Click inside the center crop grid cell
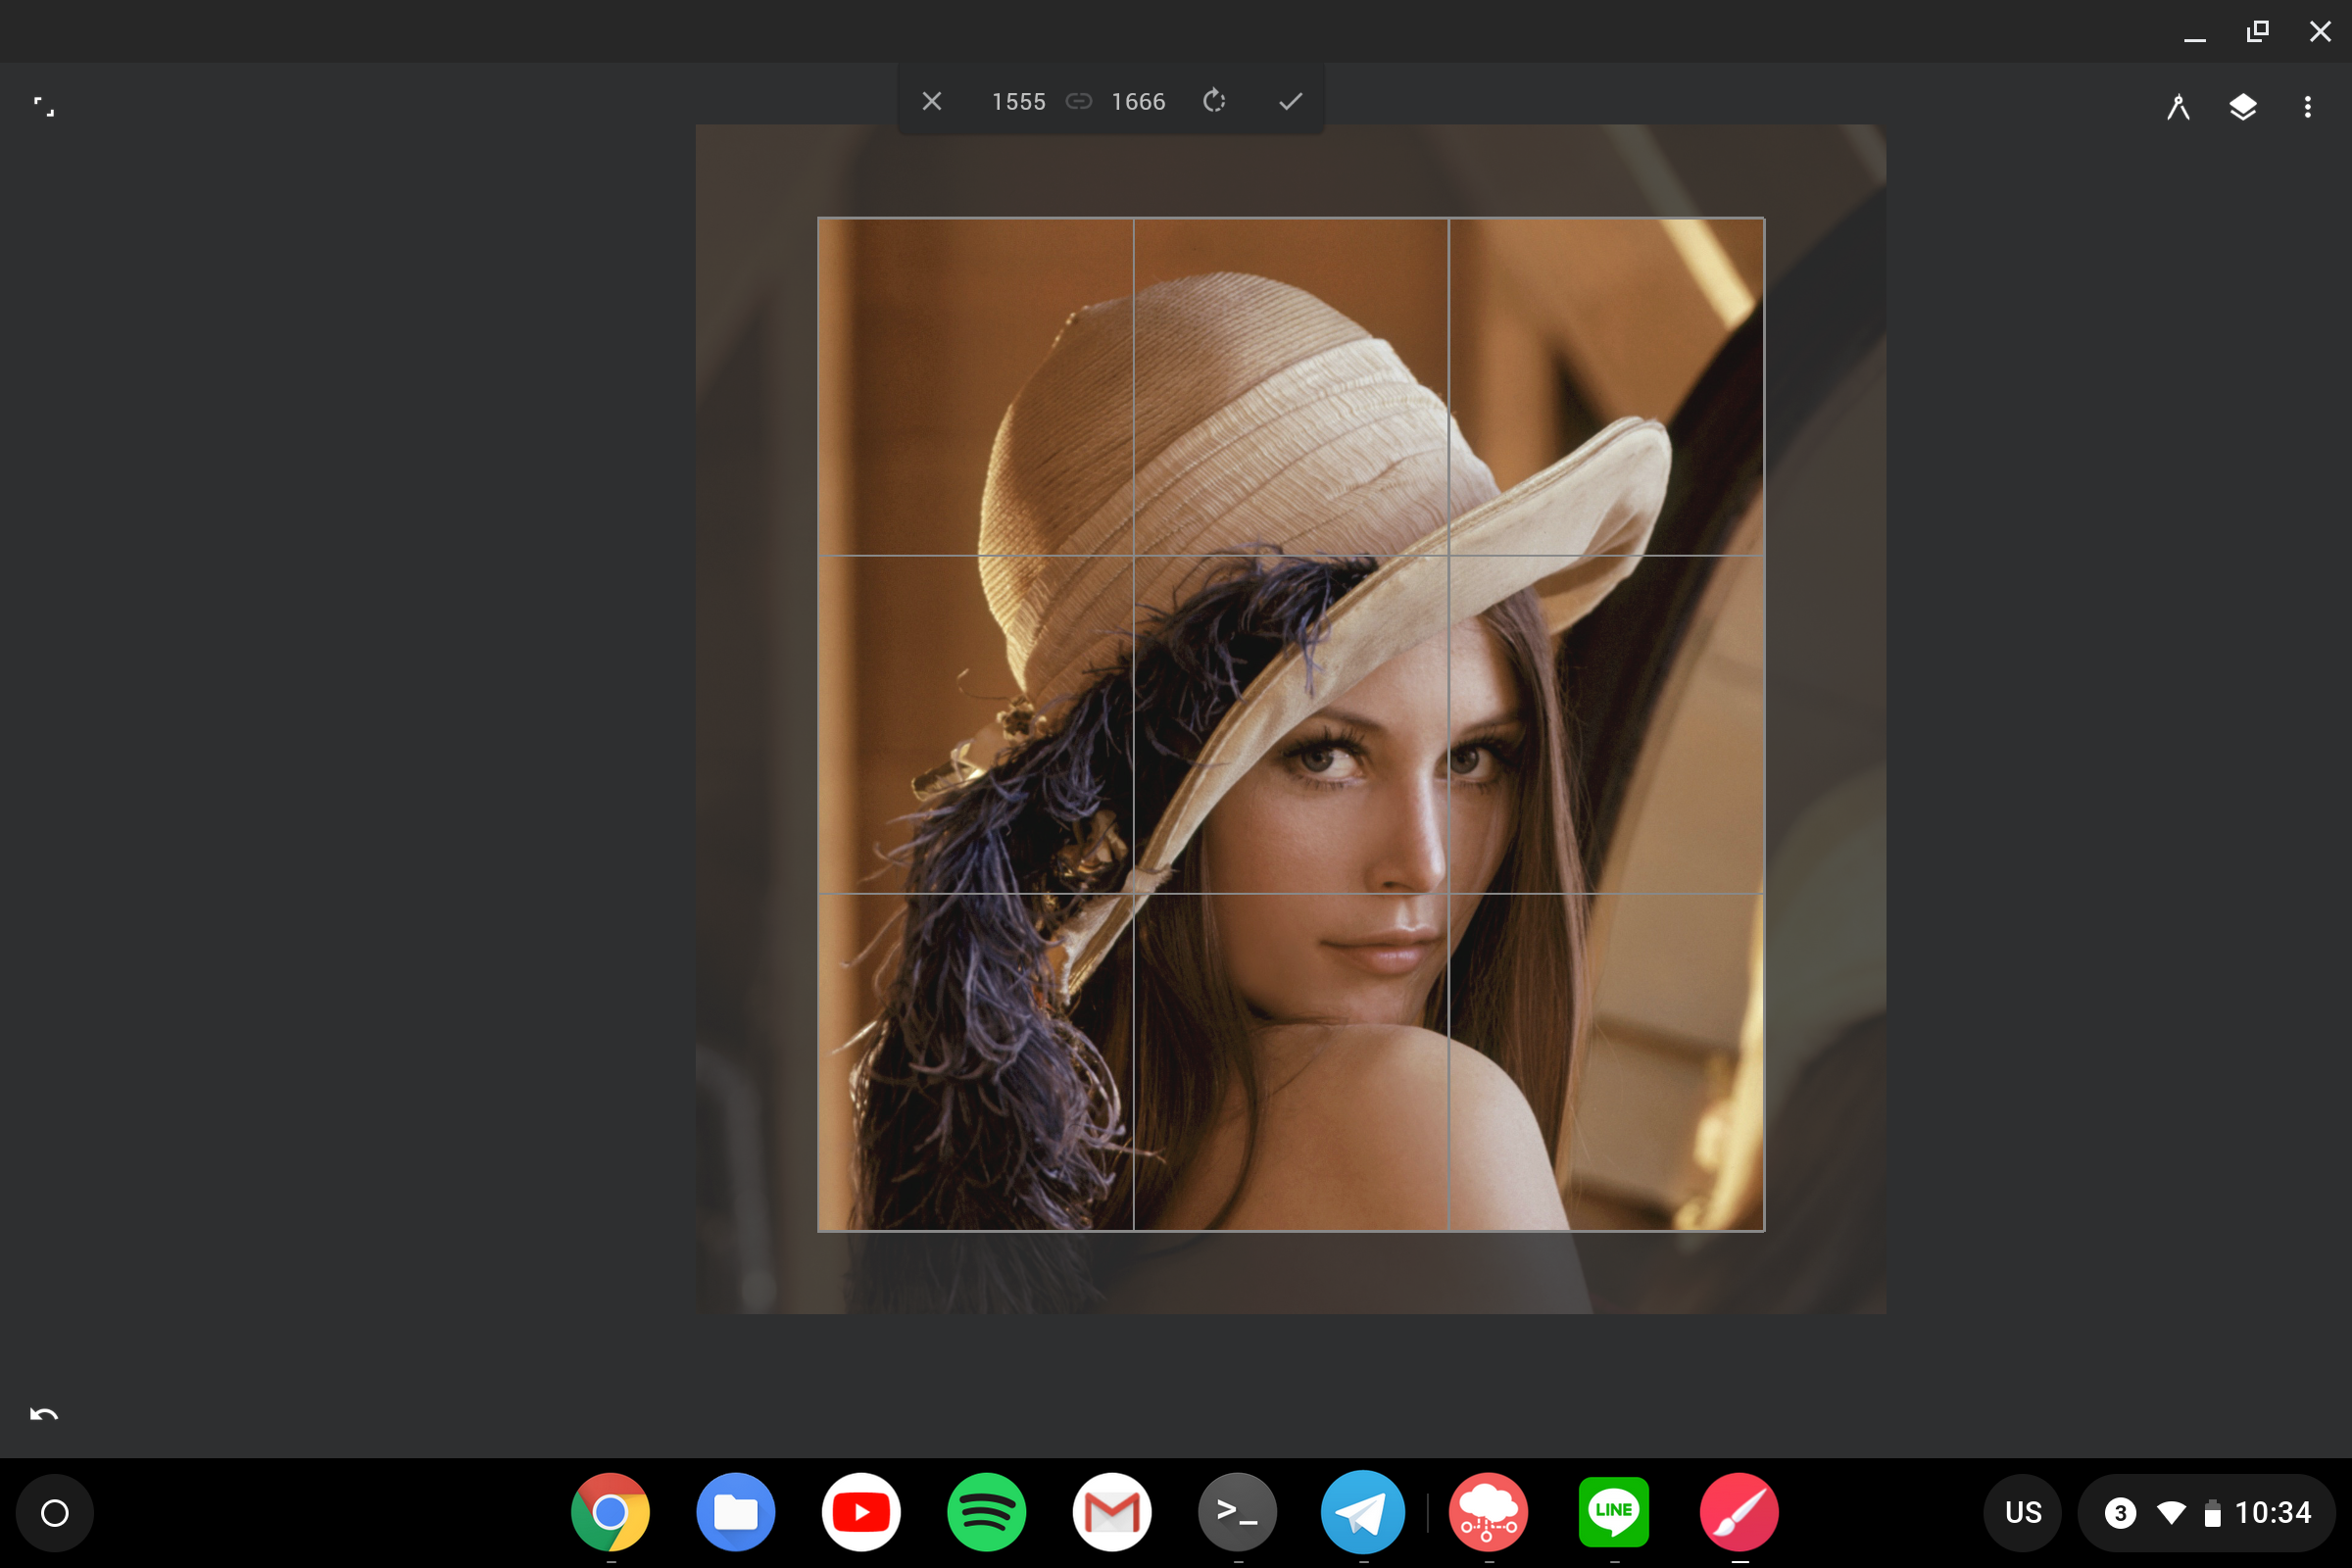Viewport: 2352px width, 1568px height. 1291,724
